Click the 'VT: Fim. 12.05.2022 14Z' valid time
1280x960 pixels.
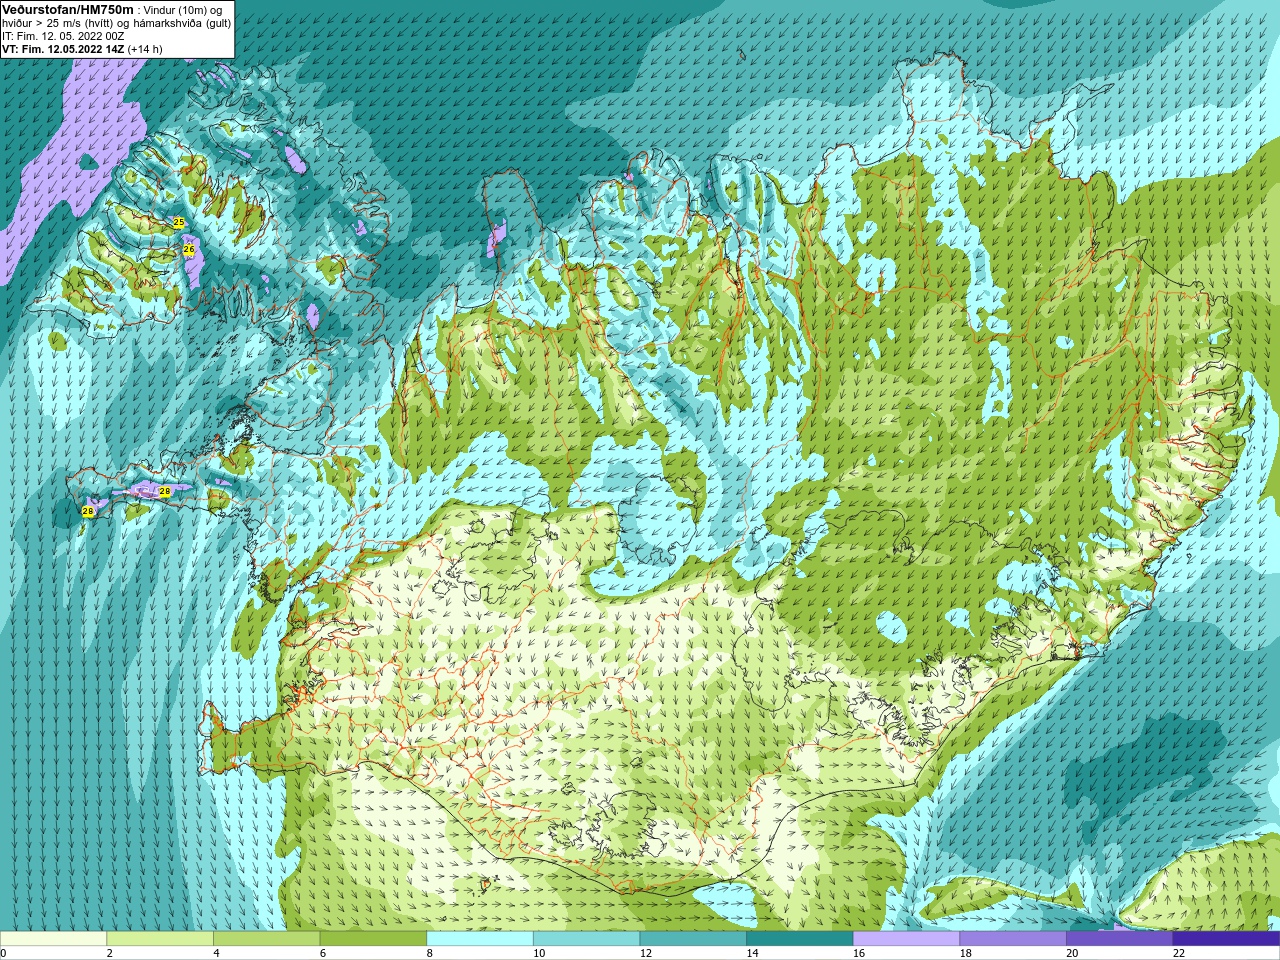[63, 49]
